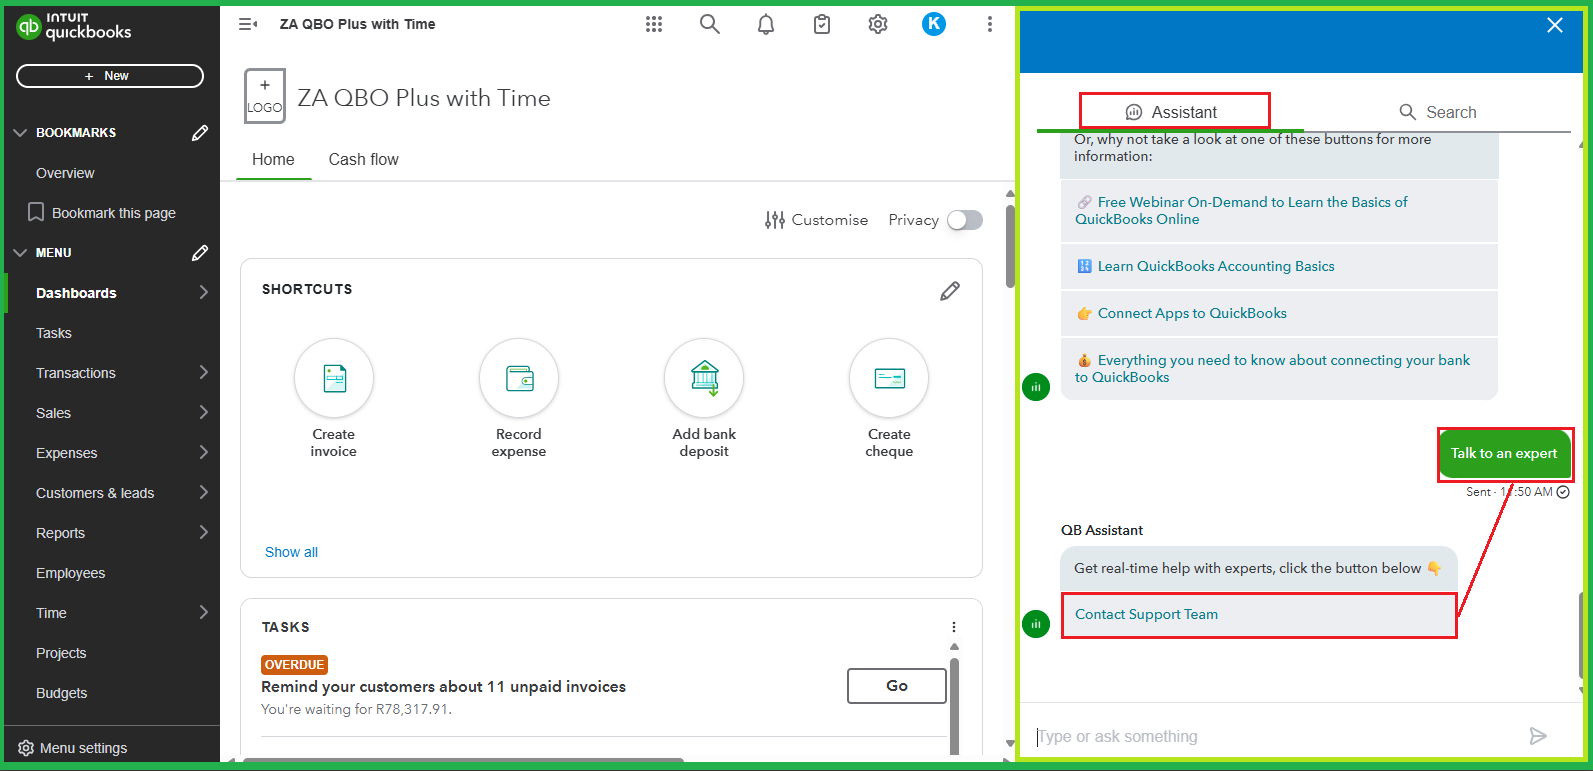Edit bookmarks with pencil icon

200,133
